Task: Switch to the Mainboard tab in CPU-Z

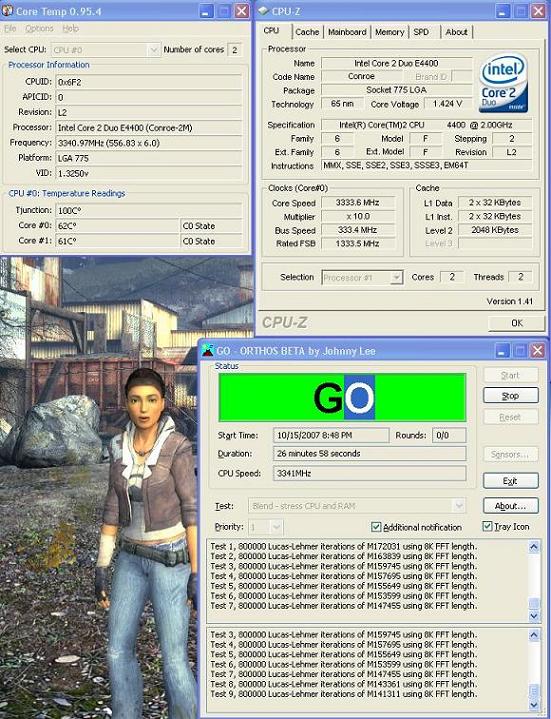Action: 347,32
